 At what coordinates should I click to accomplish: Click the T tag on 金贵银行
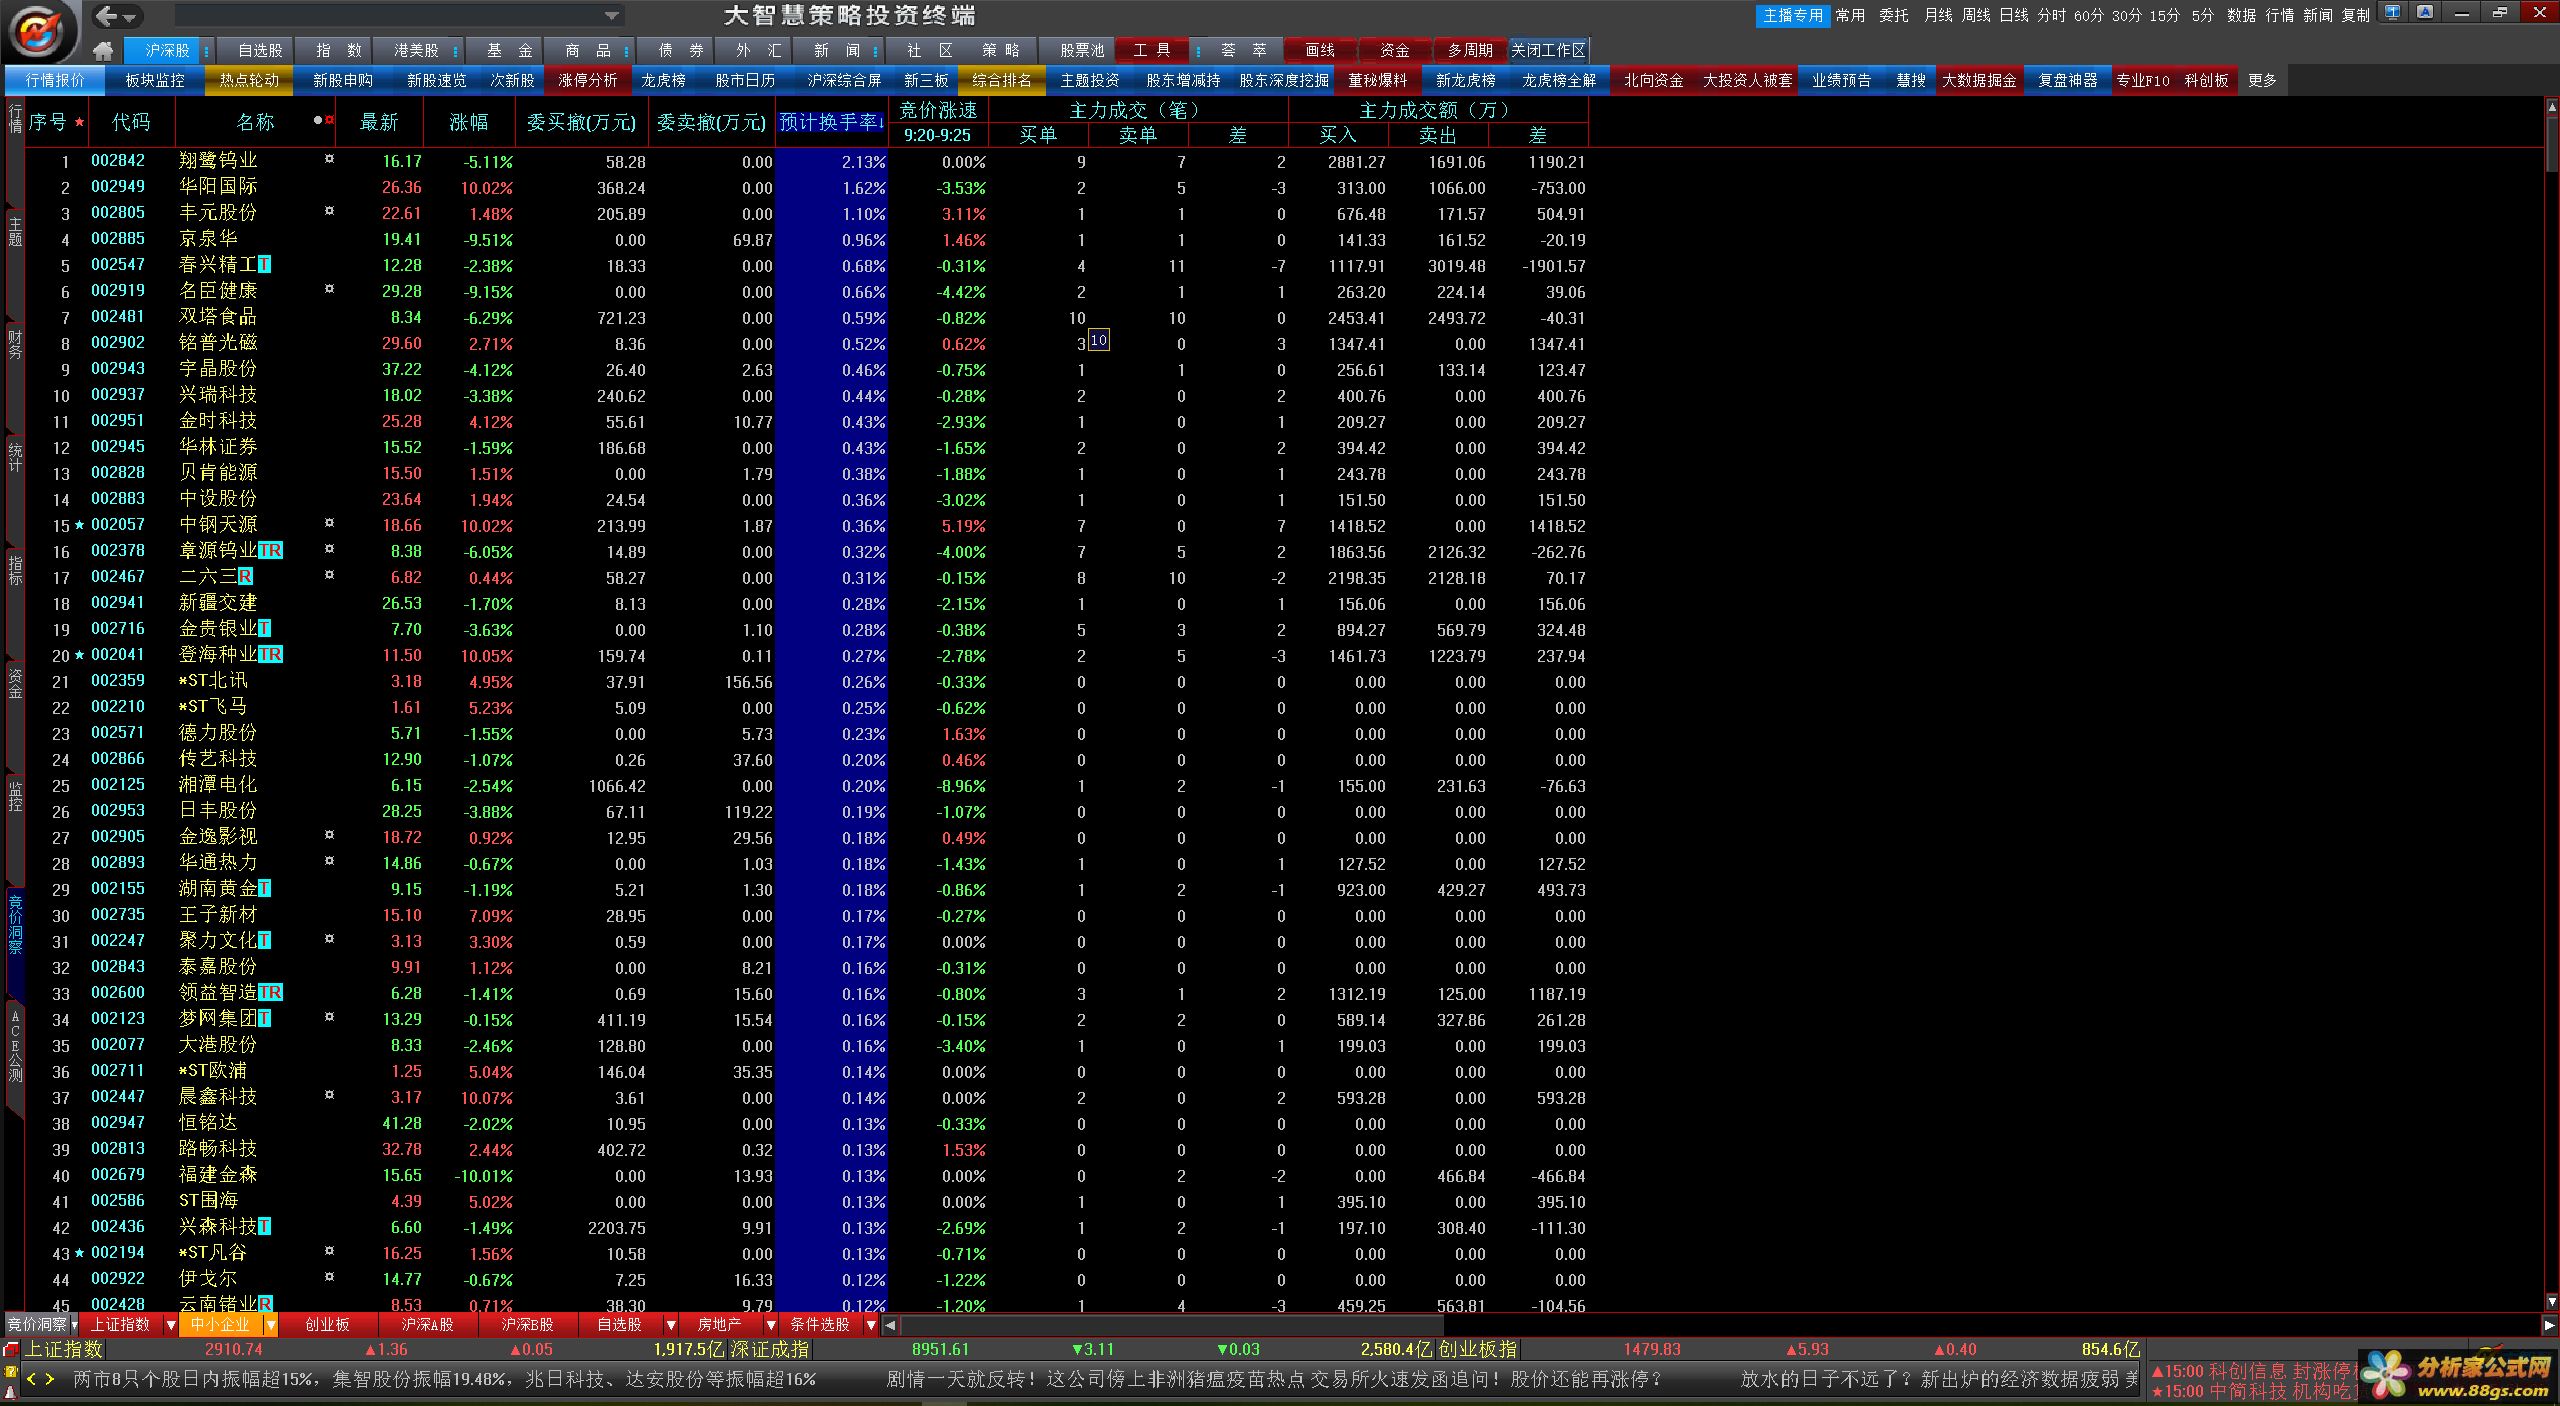264,629
